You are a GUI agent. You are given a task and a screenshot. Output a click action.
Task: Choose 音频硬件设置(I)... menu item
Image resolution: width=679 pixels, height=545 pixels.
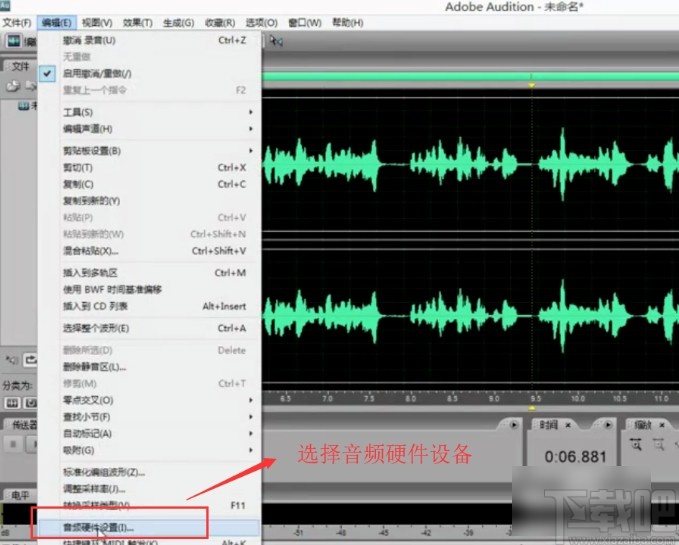point(149,528)
